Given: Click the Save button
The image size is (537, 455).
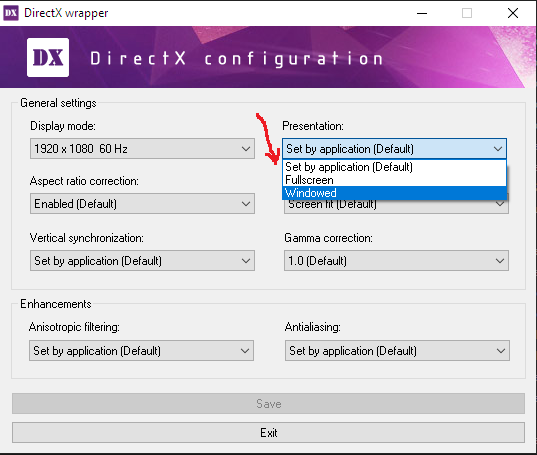Looking at the screenshot, I should 268,404.
